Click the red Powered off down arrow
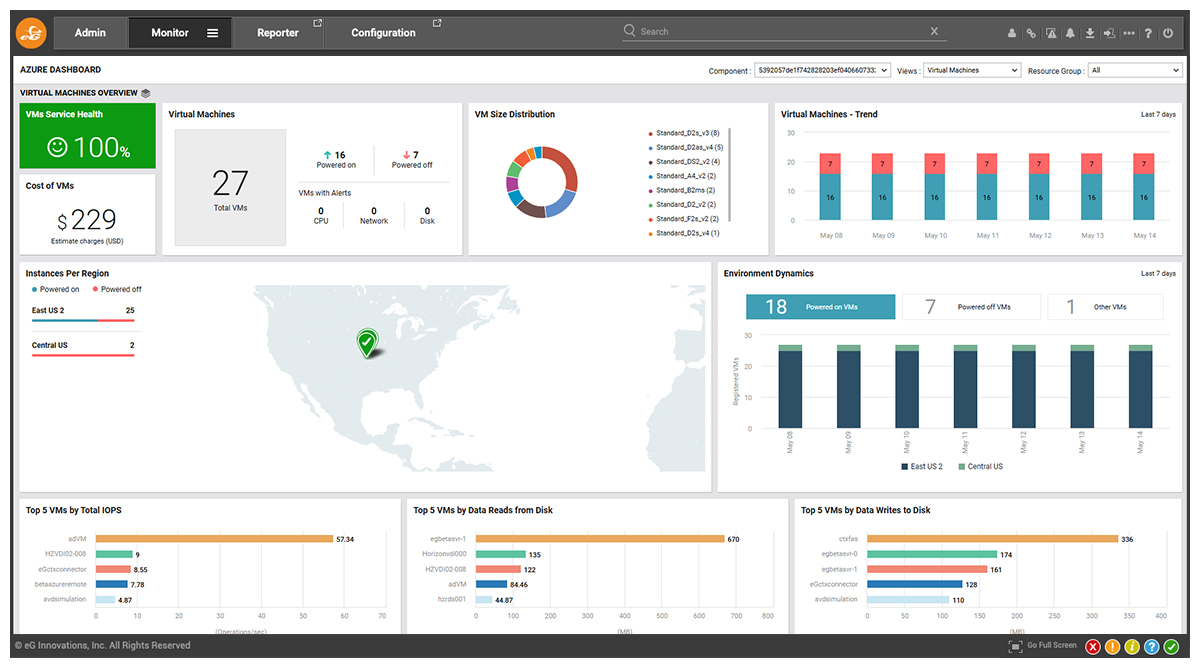 [407, 155]
